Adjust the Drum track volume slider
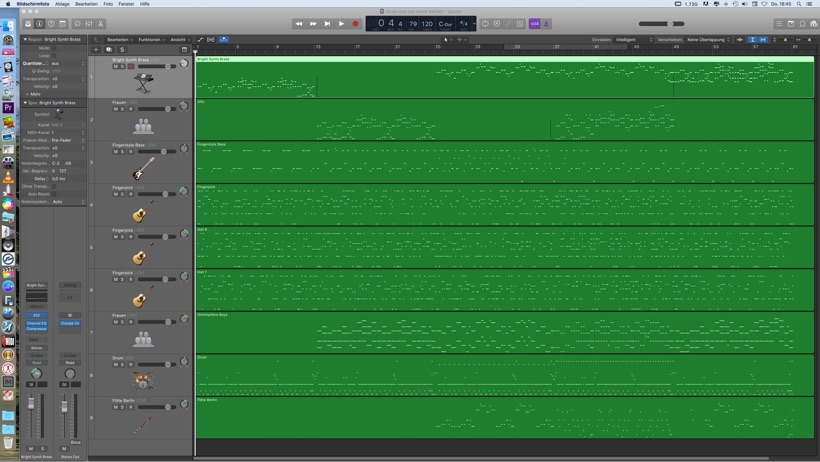This screenshot has height=462, width=820. 156,365
